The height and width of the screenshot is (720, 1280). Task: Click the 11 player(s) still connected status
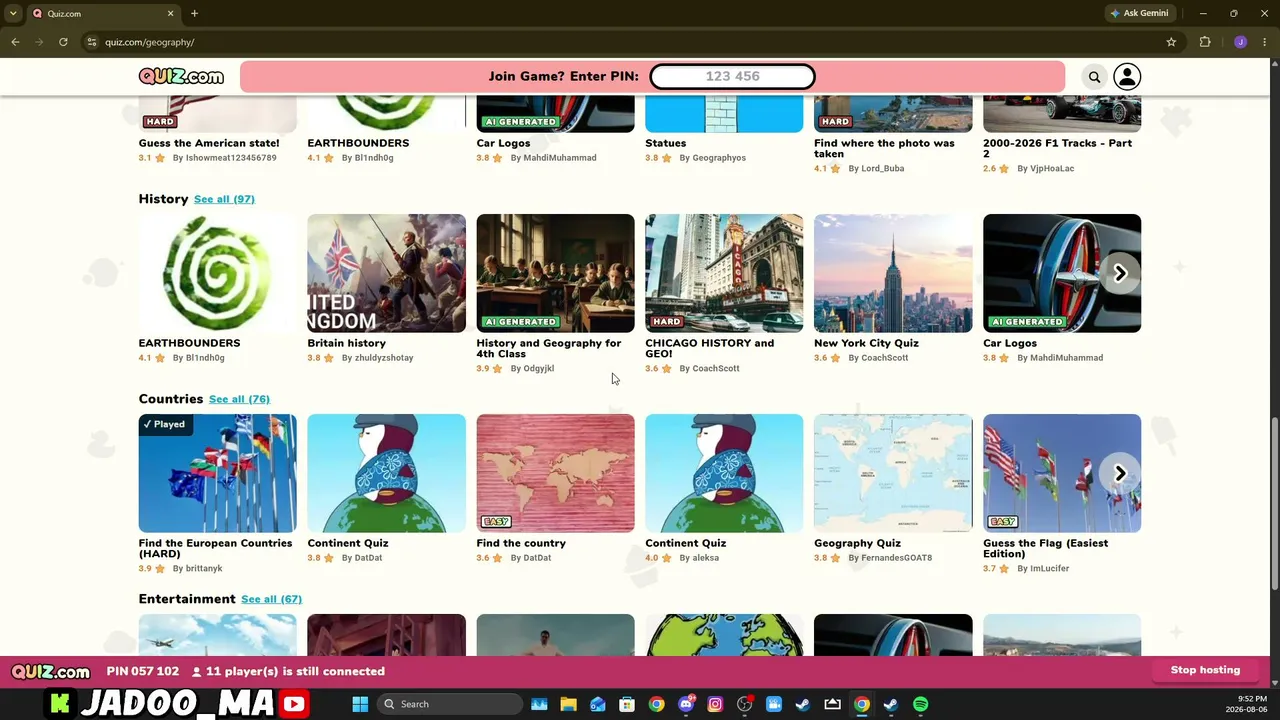pyautogui.click(x=288, y=671)
